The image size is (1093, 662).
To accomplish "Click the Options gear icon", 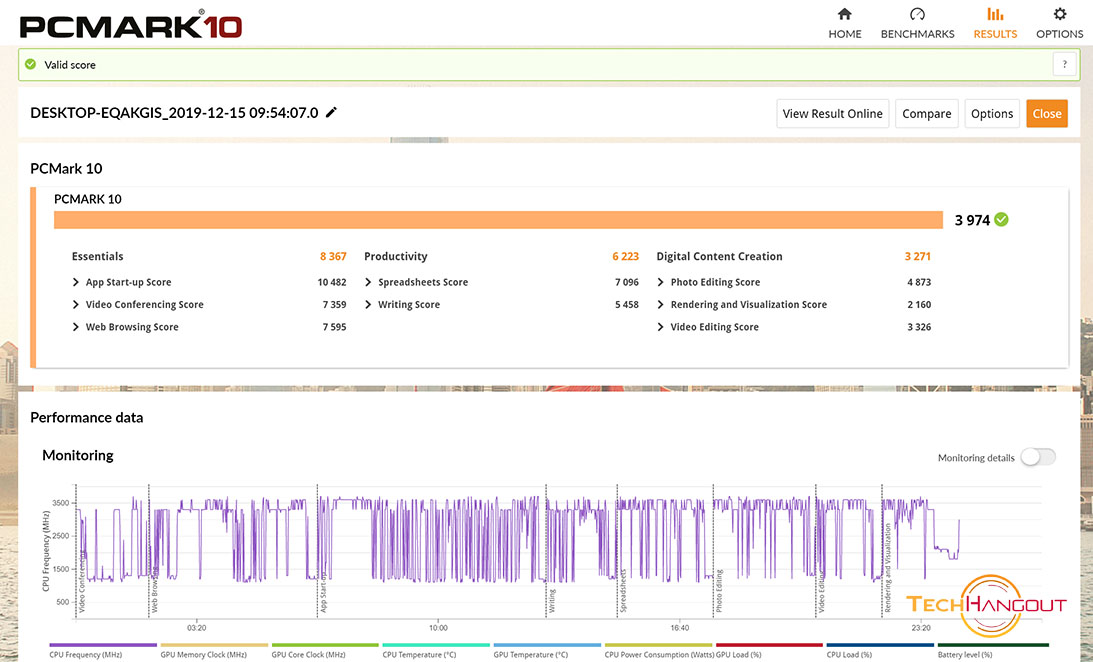I will [1060, 14].
